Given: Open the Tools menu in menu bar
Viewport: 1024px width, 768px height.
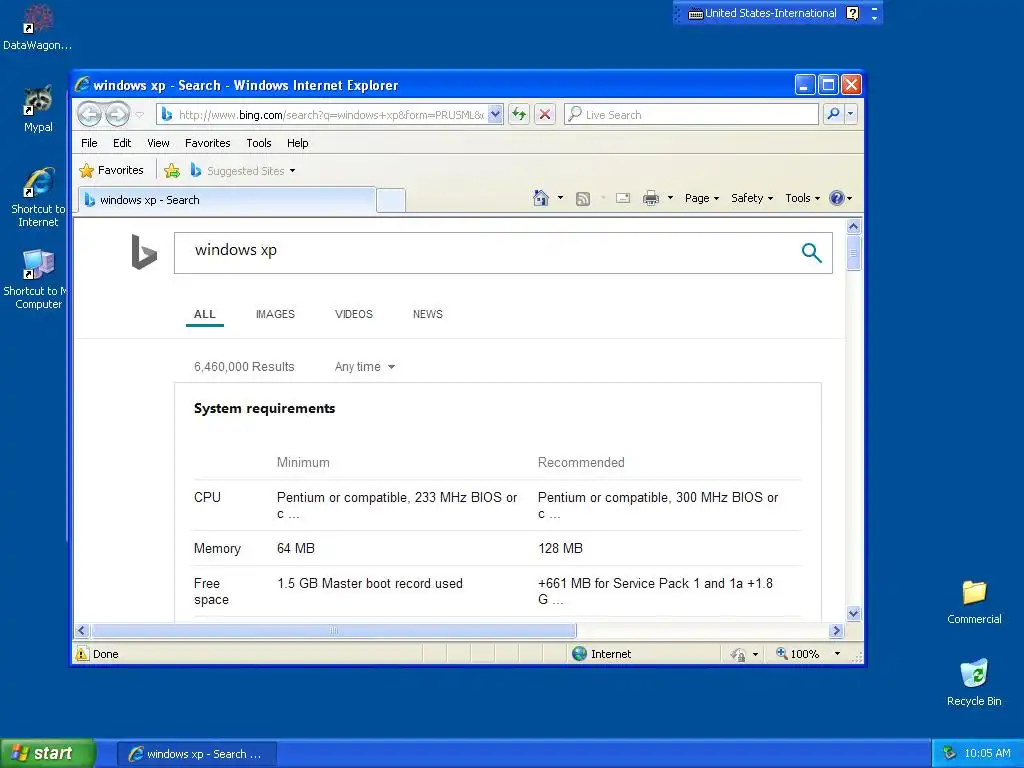Looking at the screenshot, I should point(259,143).
